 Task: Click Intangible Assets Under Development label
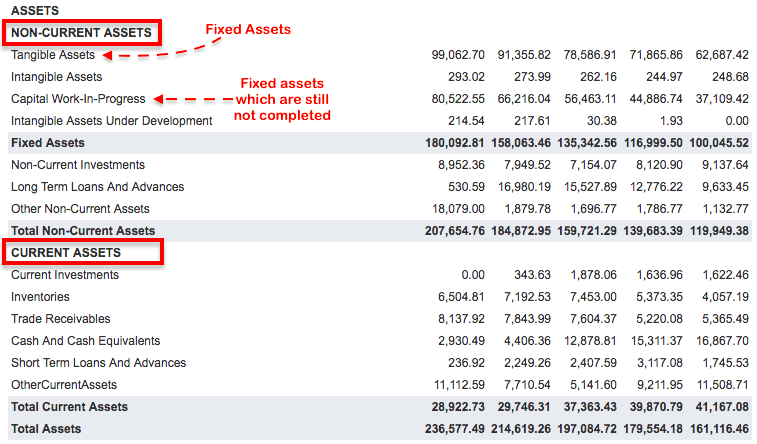click(x=112, y=121)
